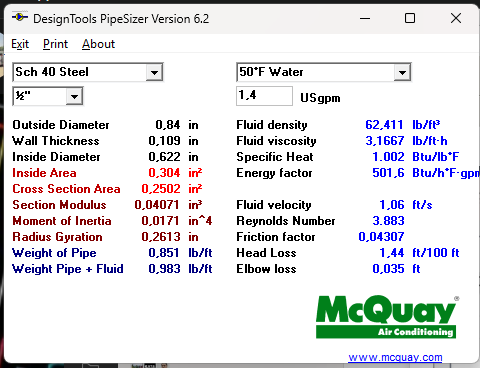The width and height of the screenshot is (480, 368).
Task: Select the Weight of Pipe value 0,851
Action: coord(164,253)
